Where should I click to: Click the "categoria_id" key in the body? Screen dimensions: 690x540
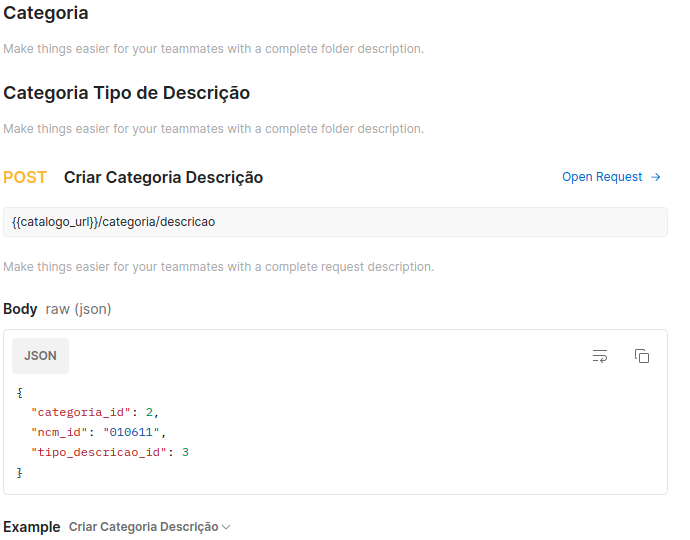(x=81, y=412)
